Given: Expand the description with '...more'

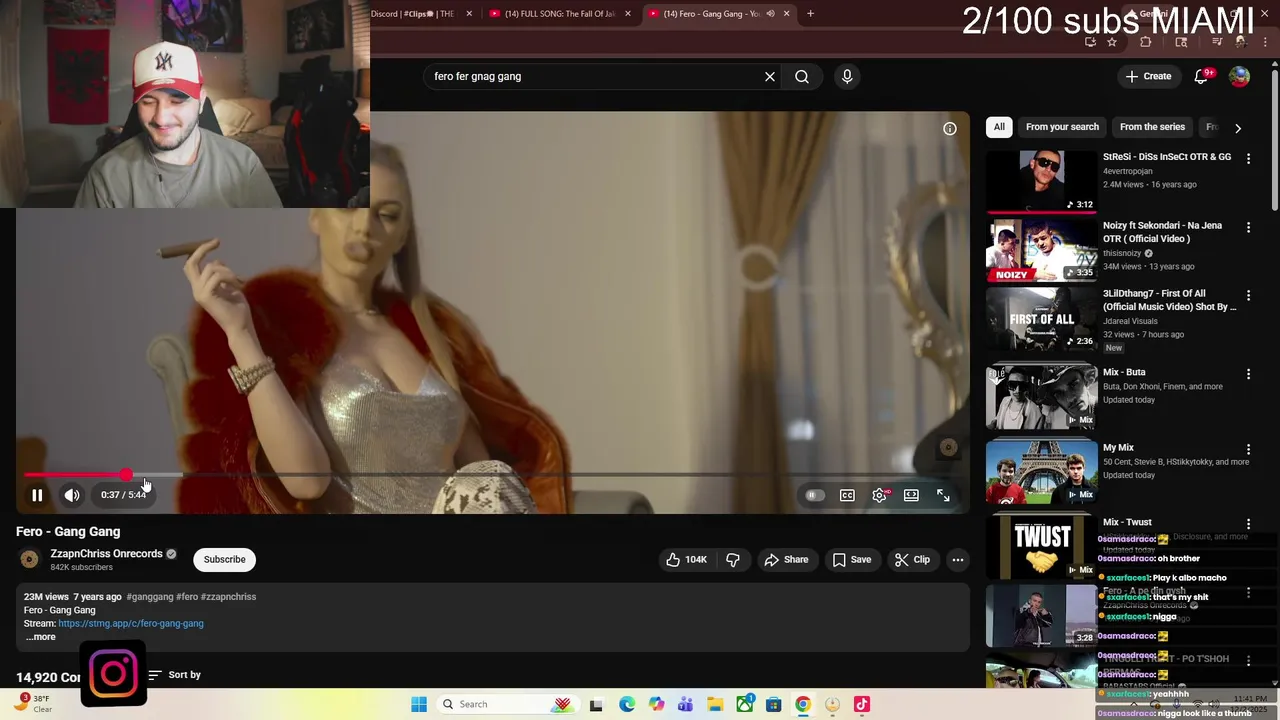Looking at the screenshot, I should tap(40, 637).
